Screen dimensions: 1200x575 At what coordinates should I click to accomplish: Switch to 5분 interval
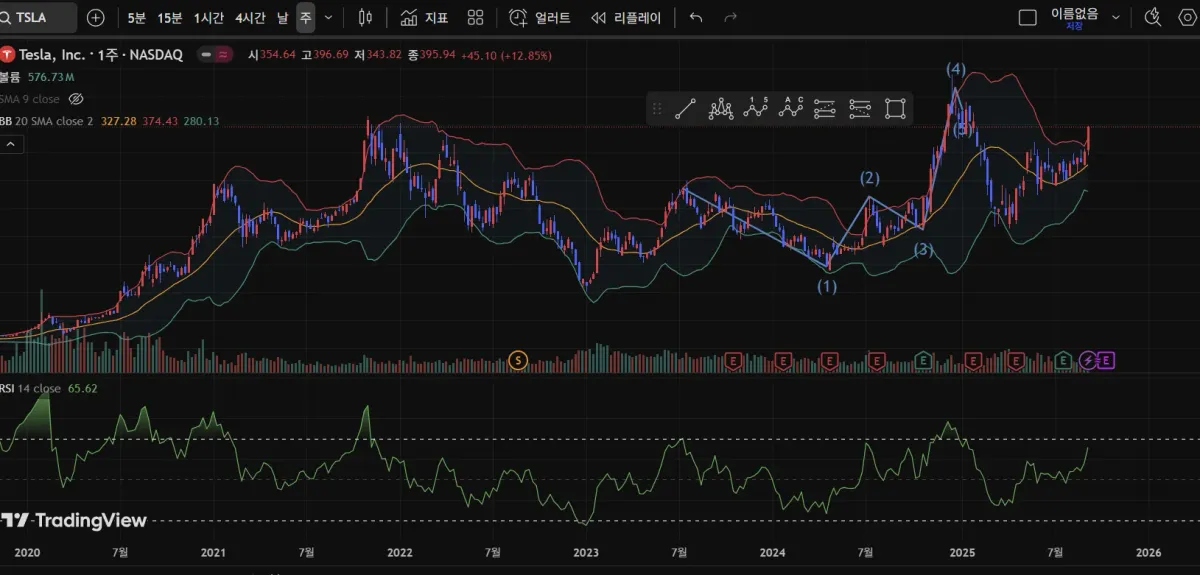136,17
